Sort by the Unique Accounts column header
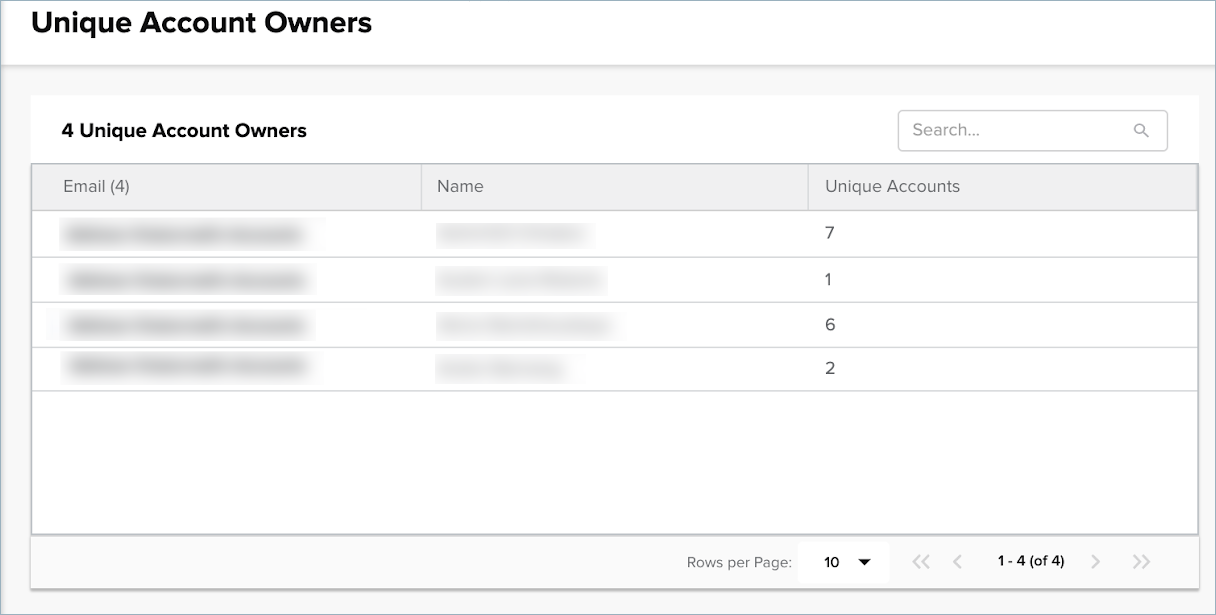Screen dimensions: 1216x615 (1002, 187)
